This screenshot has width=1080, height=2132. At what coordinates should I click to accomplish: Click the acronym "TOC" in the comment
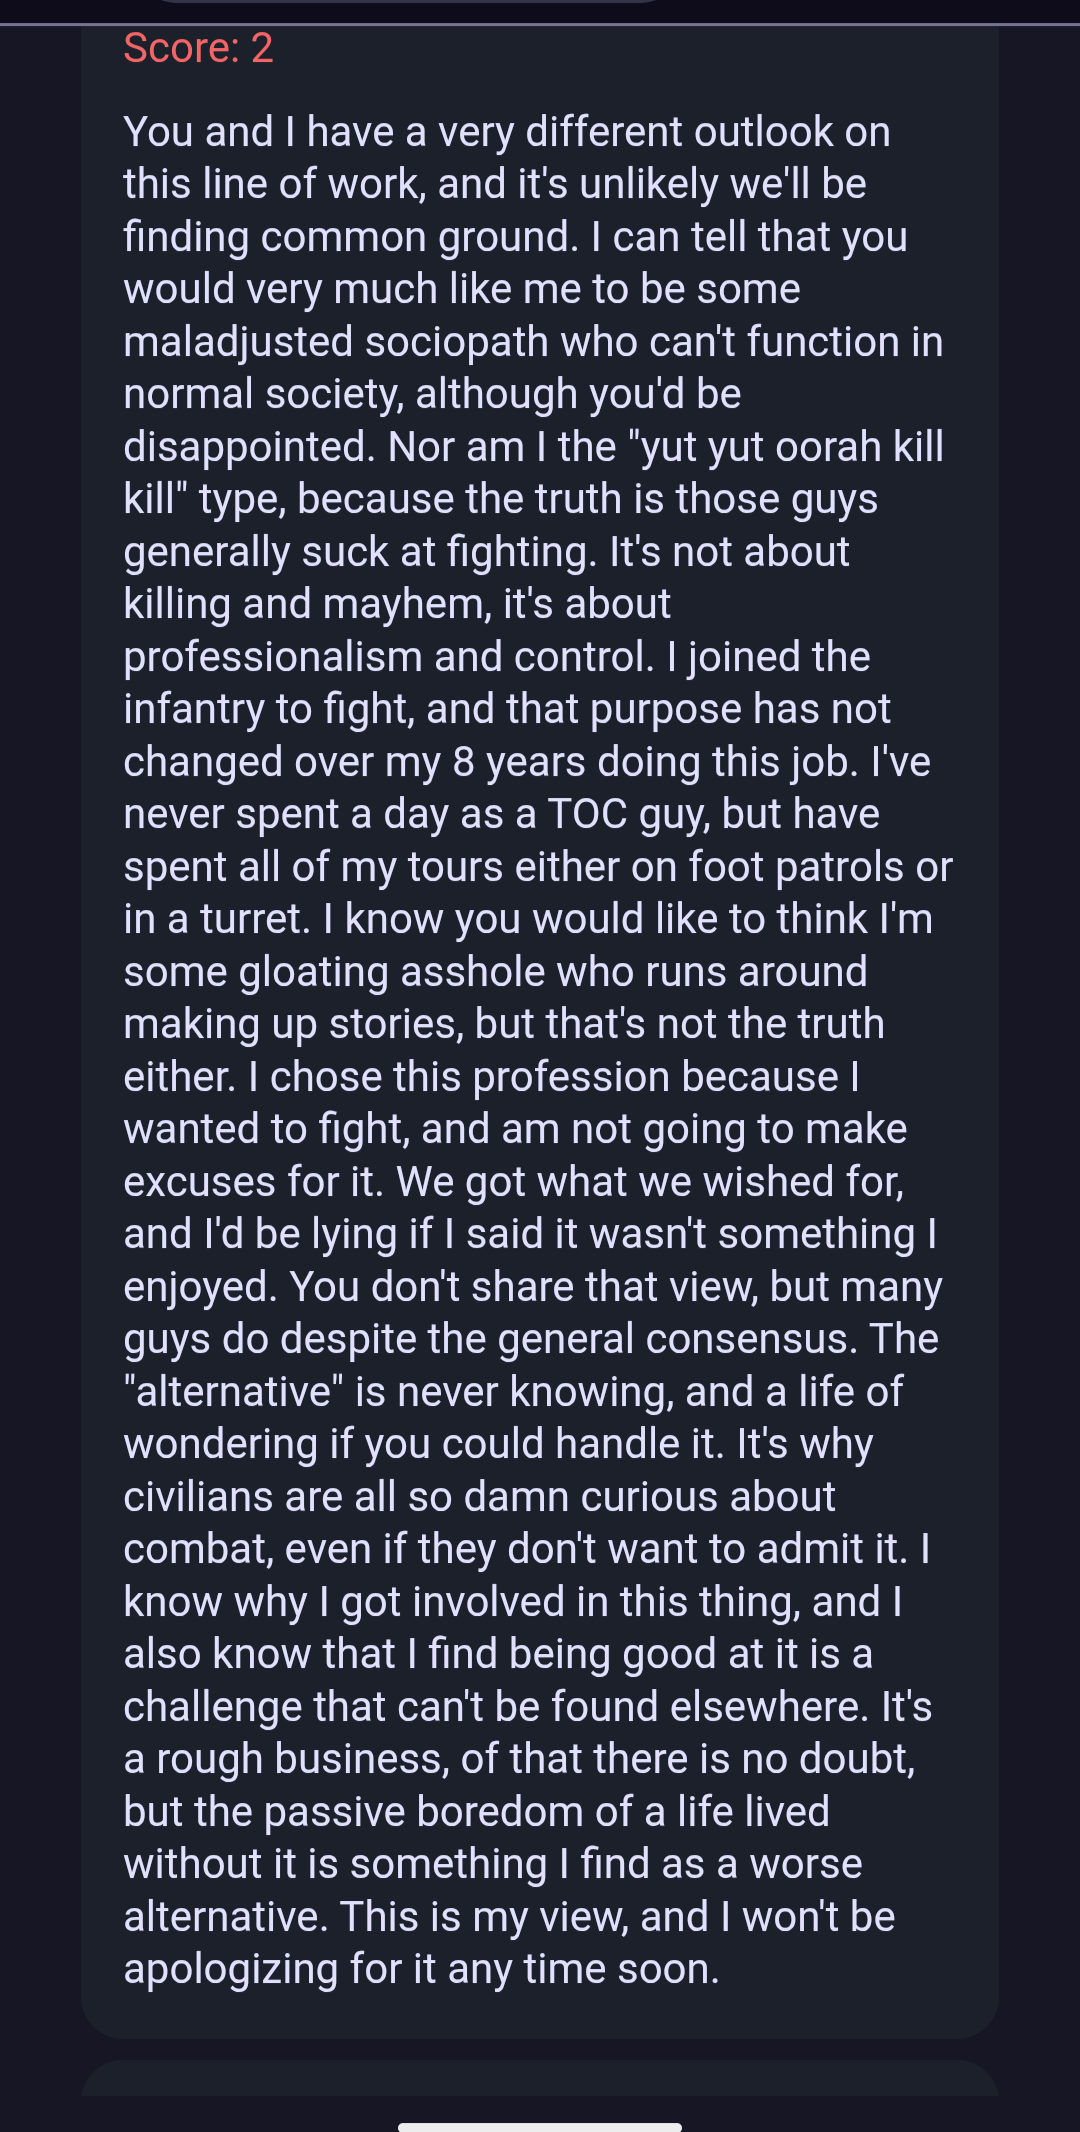[588, 814]
